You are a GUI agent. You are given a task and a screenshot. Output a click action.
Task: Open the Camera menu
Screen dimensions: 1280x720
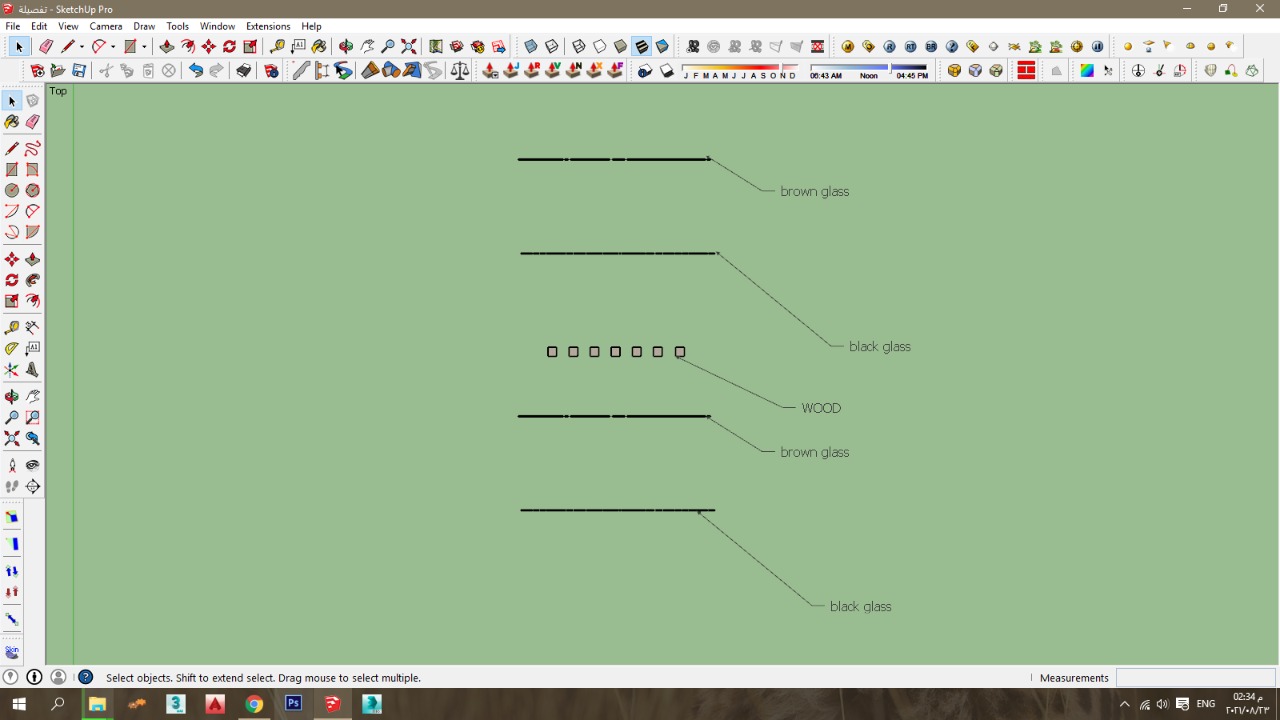(x=106, y=26)
